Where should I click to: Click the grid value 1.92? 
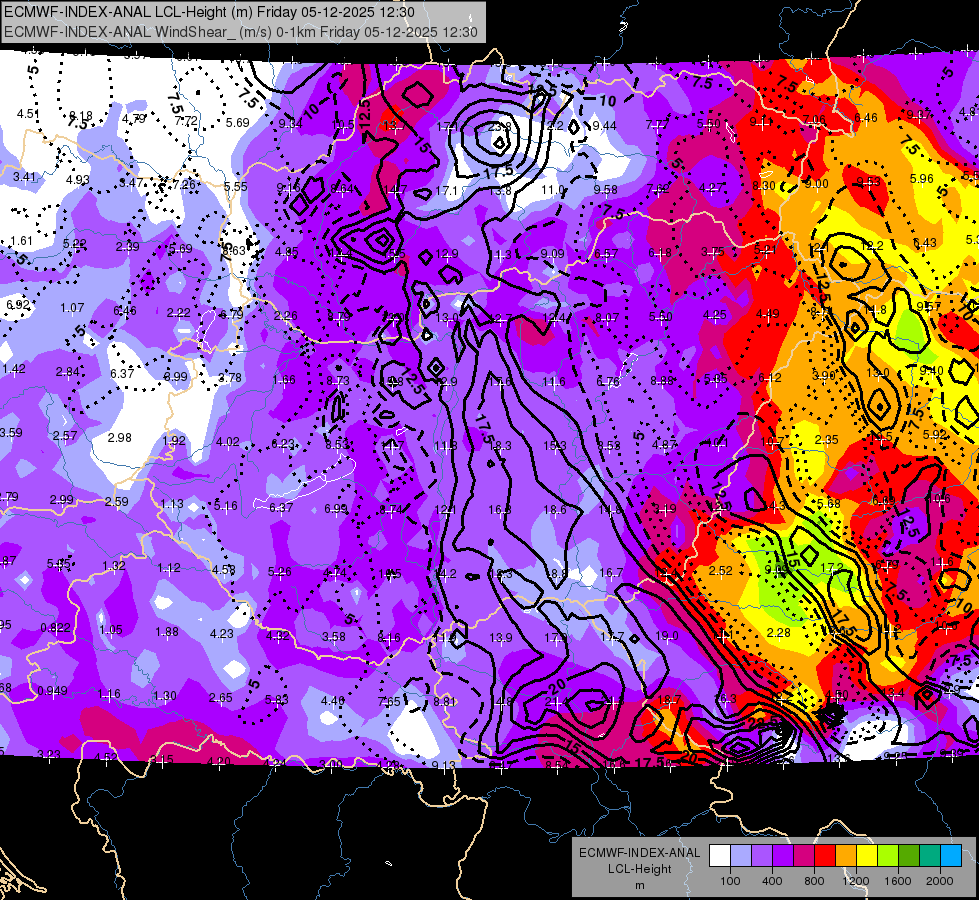tap(174, 440)
